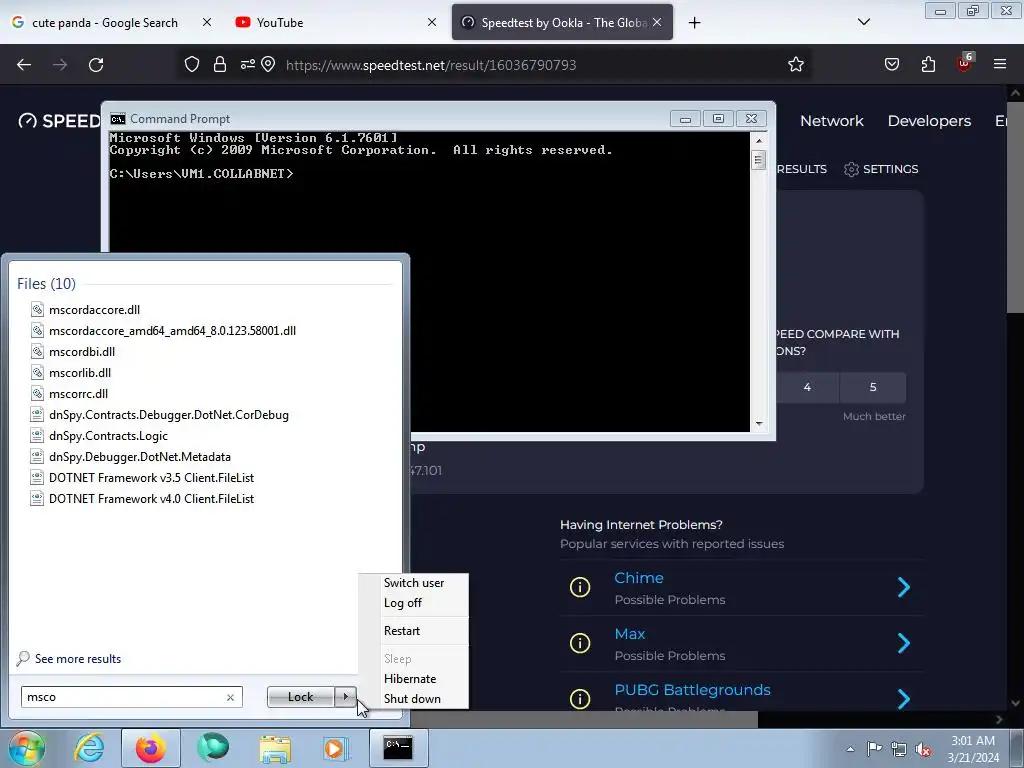Screen dimensions: 1024x768
Task: Select the Speedtest by Ookla tab
Action: click(x=562, y=23)
